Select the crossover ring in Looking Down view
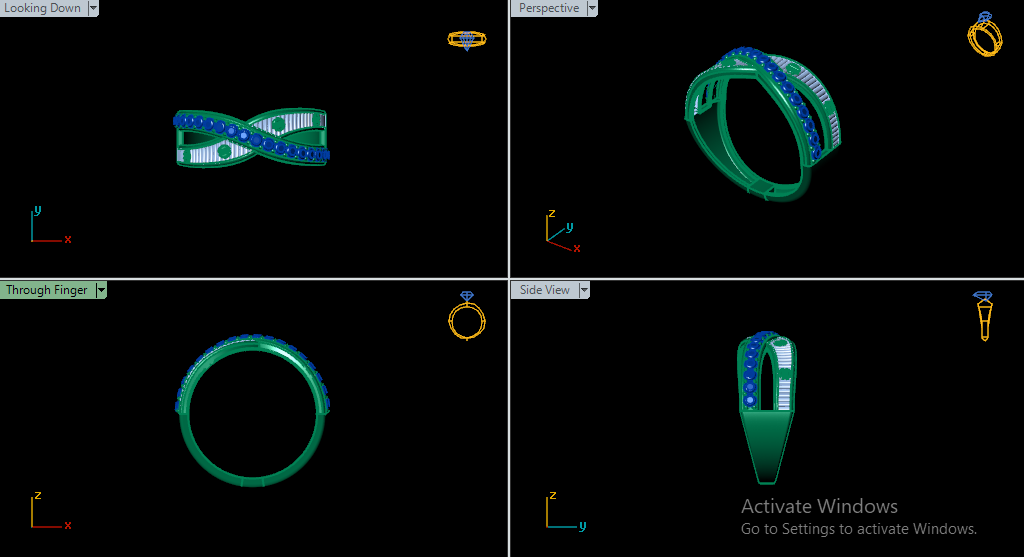The image size is (1024, 557). point(251,137)
